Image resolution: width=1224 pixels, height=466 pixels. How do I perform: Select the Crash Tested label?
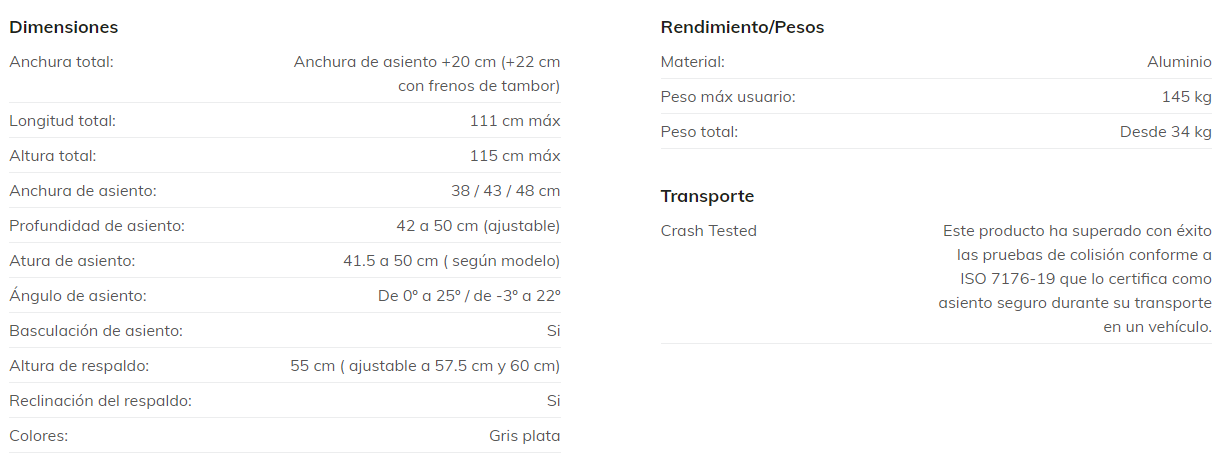click(x=708, y=231)
